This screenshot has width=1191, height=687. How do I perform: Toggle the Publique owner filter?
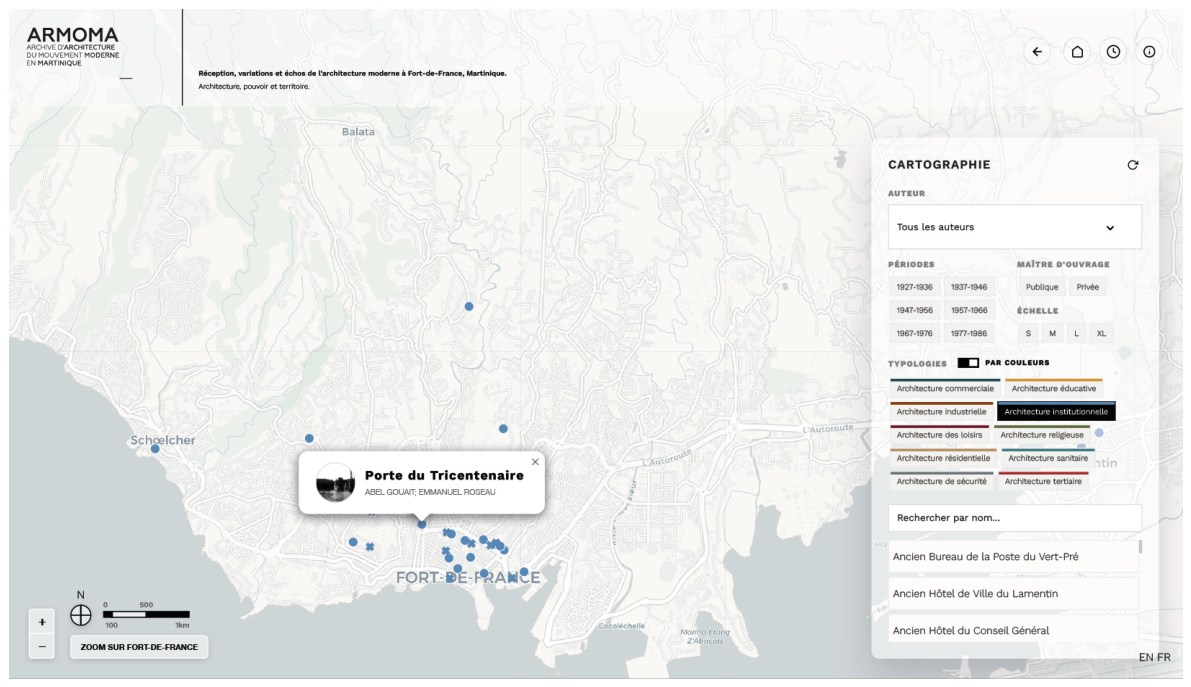point(1041,287)
